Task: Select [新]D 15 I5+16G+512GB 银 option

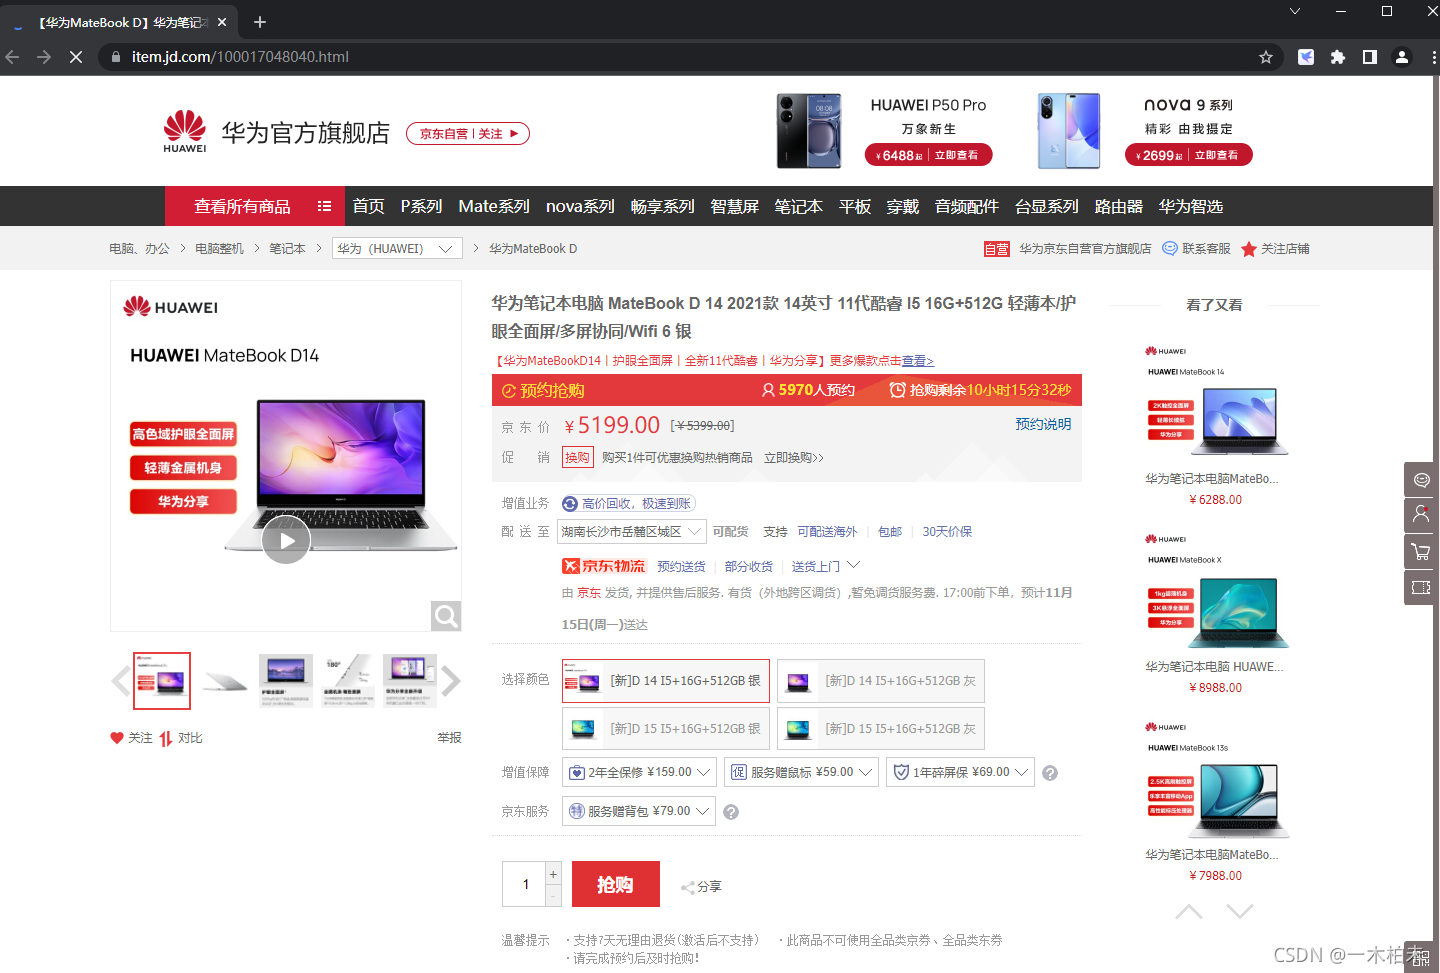Action: click(666, 729)
